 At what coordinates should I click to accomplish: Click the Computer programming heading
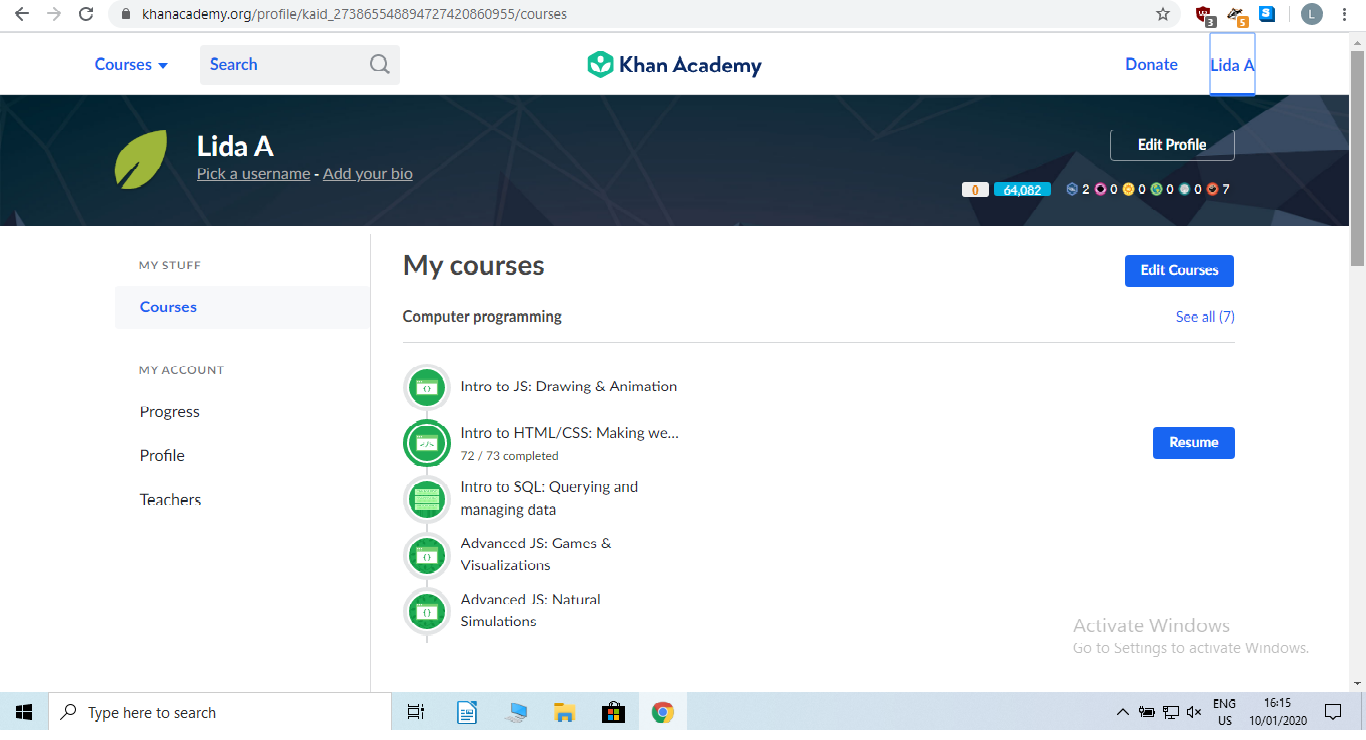click(x=482, y=317)
